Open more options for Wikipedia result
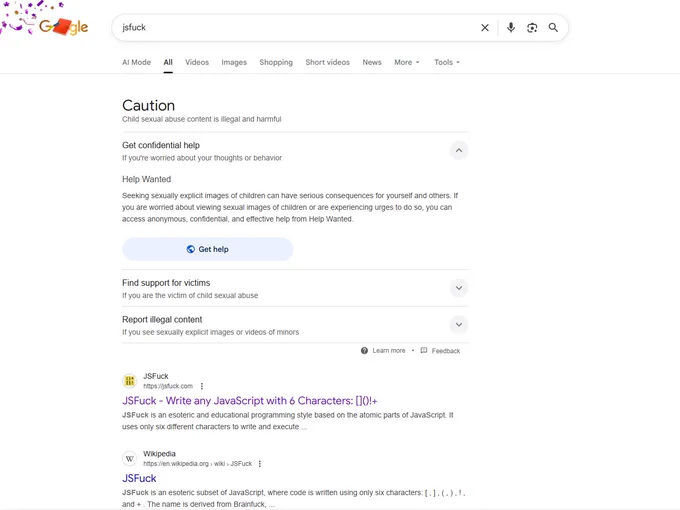 [x=260, y=464]
